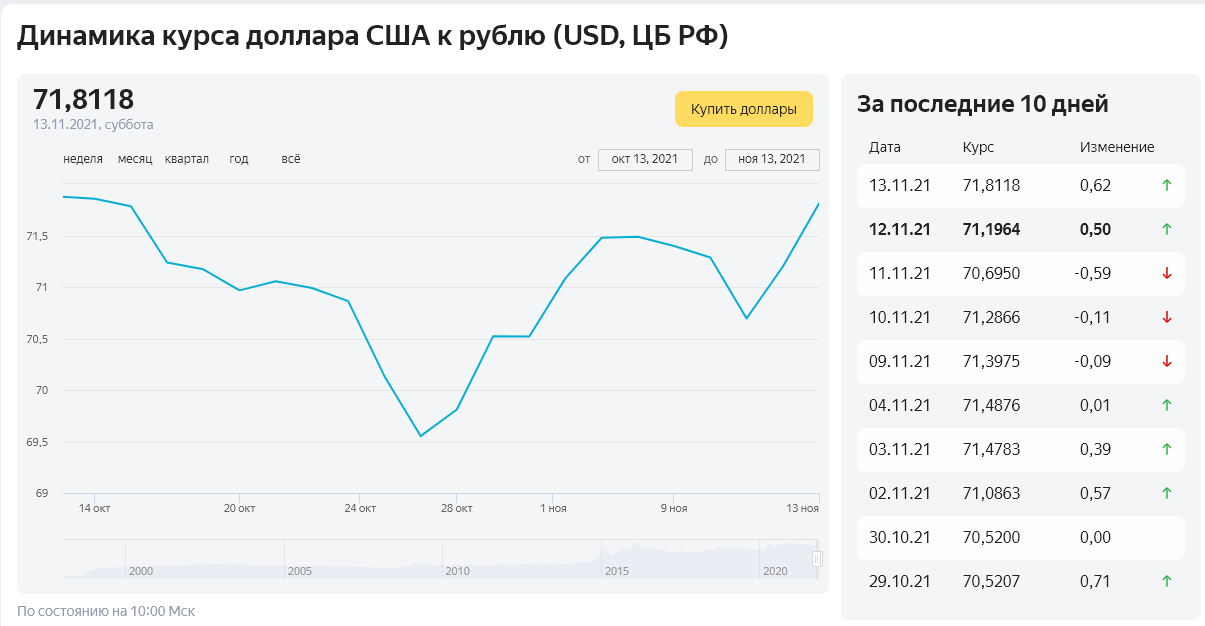Screen dimensions: 1205x626
Task: Click green up arrow for 04.11.21 row
Action: pos(1166,405)
